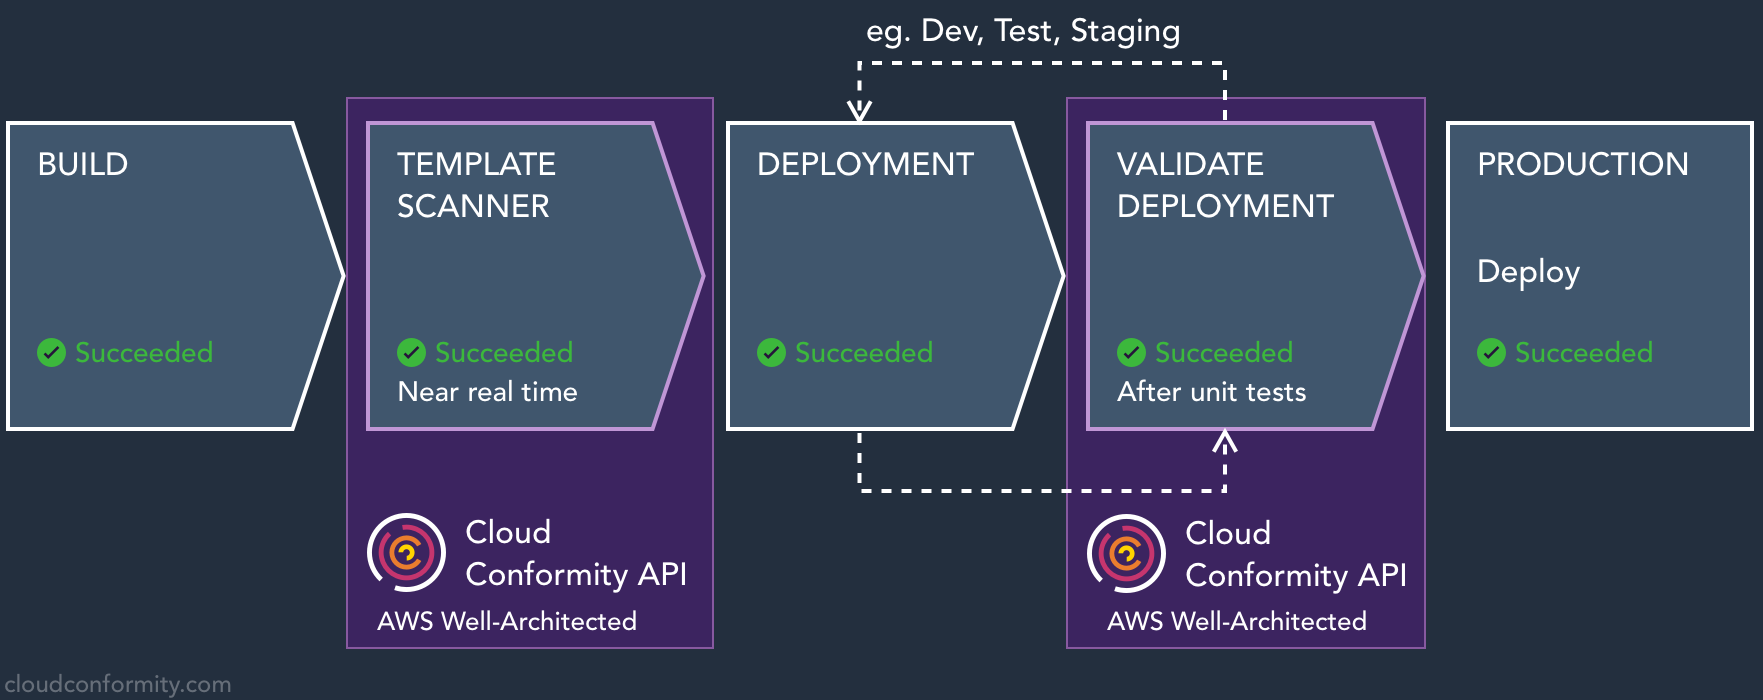This screenshot has height=700, width=1763.
Task: Click Cloud Conformity logo under Validate Deployment
Action: tap(1126, 553)
